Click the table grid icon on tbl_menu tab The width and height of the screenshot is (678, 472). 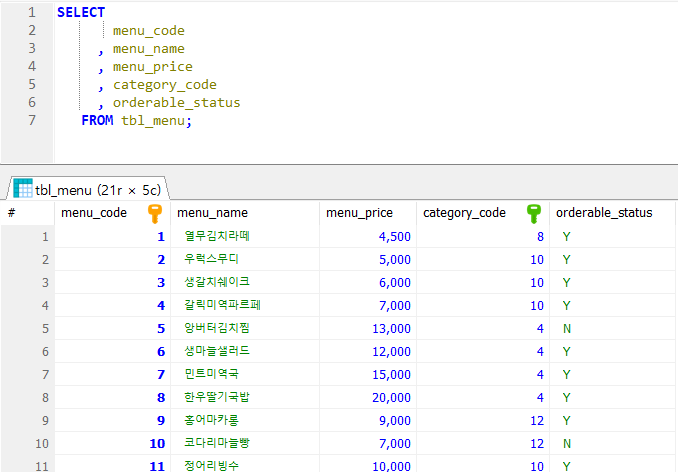[23, 189]
